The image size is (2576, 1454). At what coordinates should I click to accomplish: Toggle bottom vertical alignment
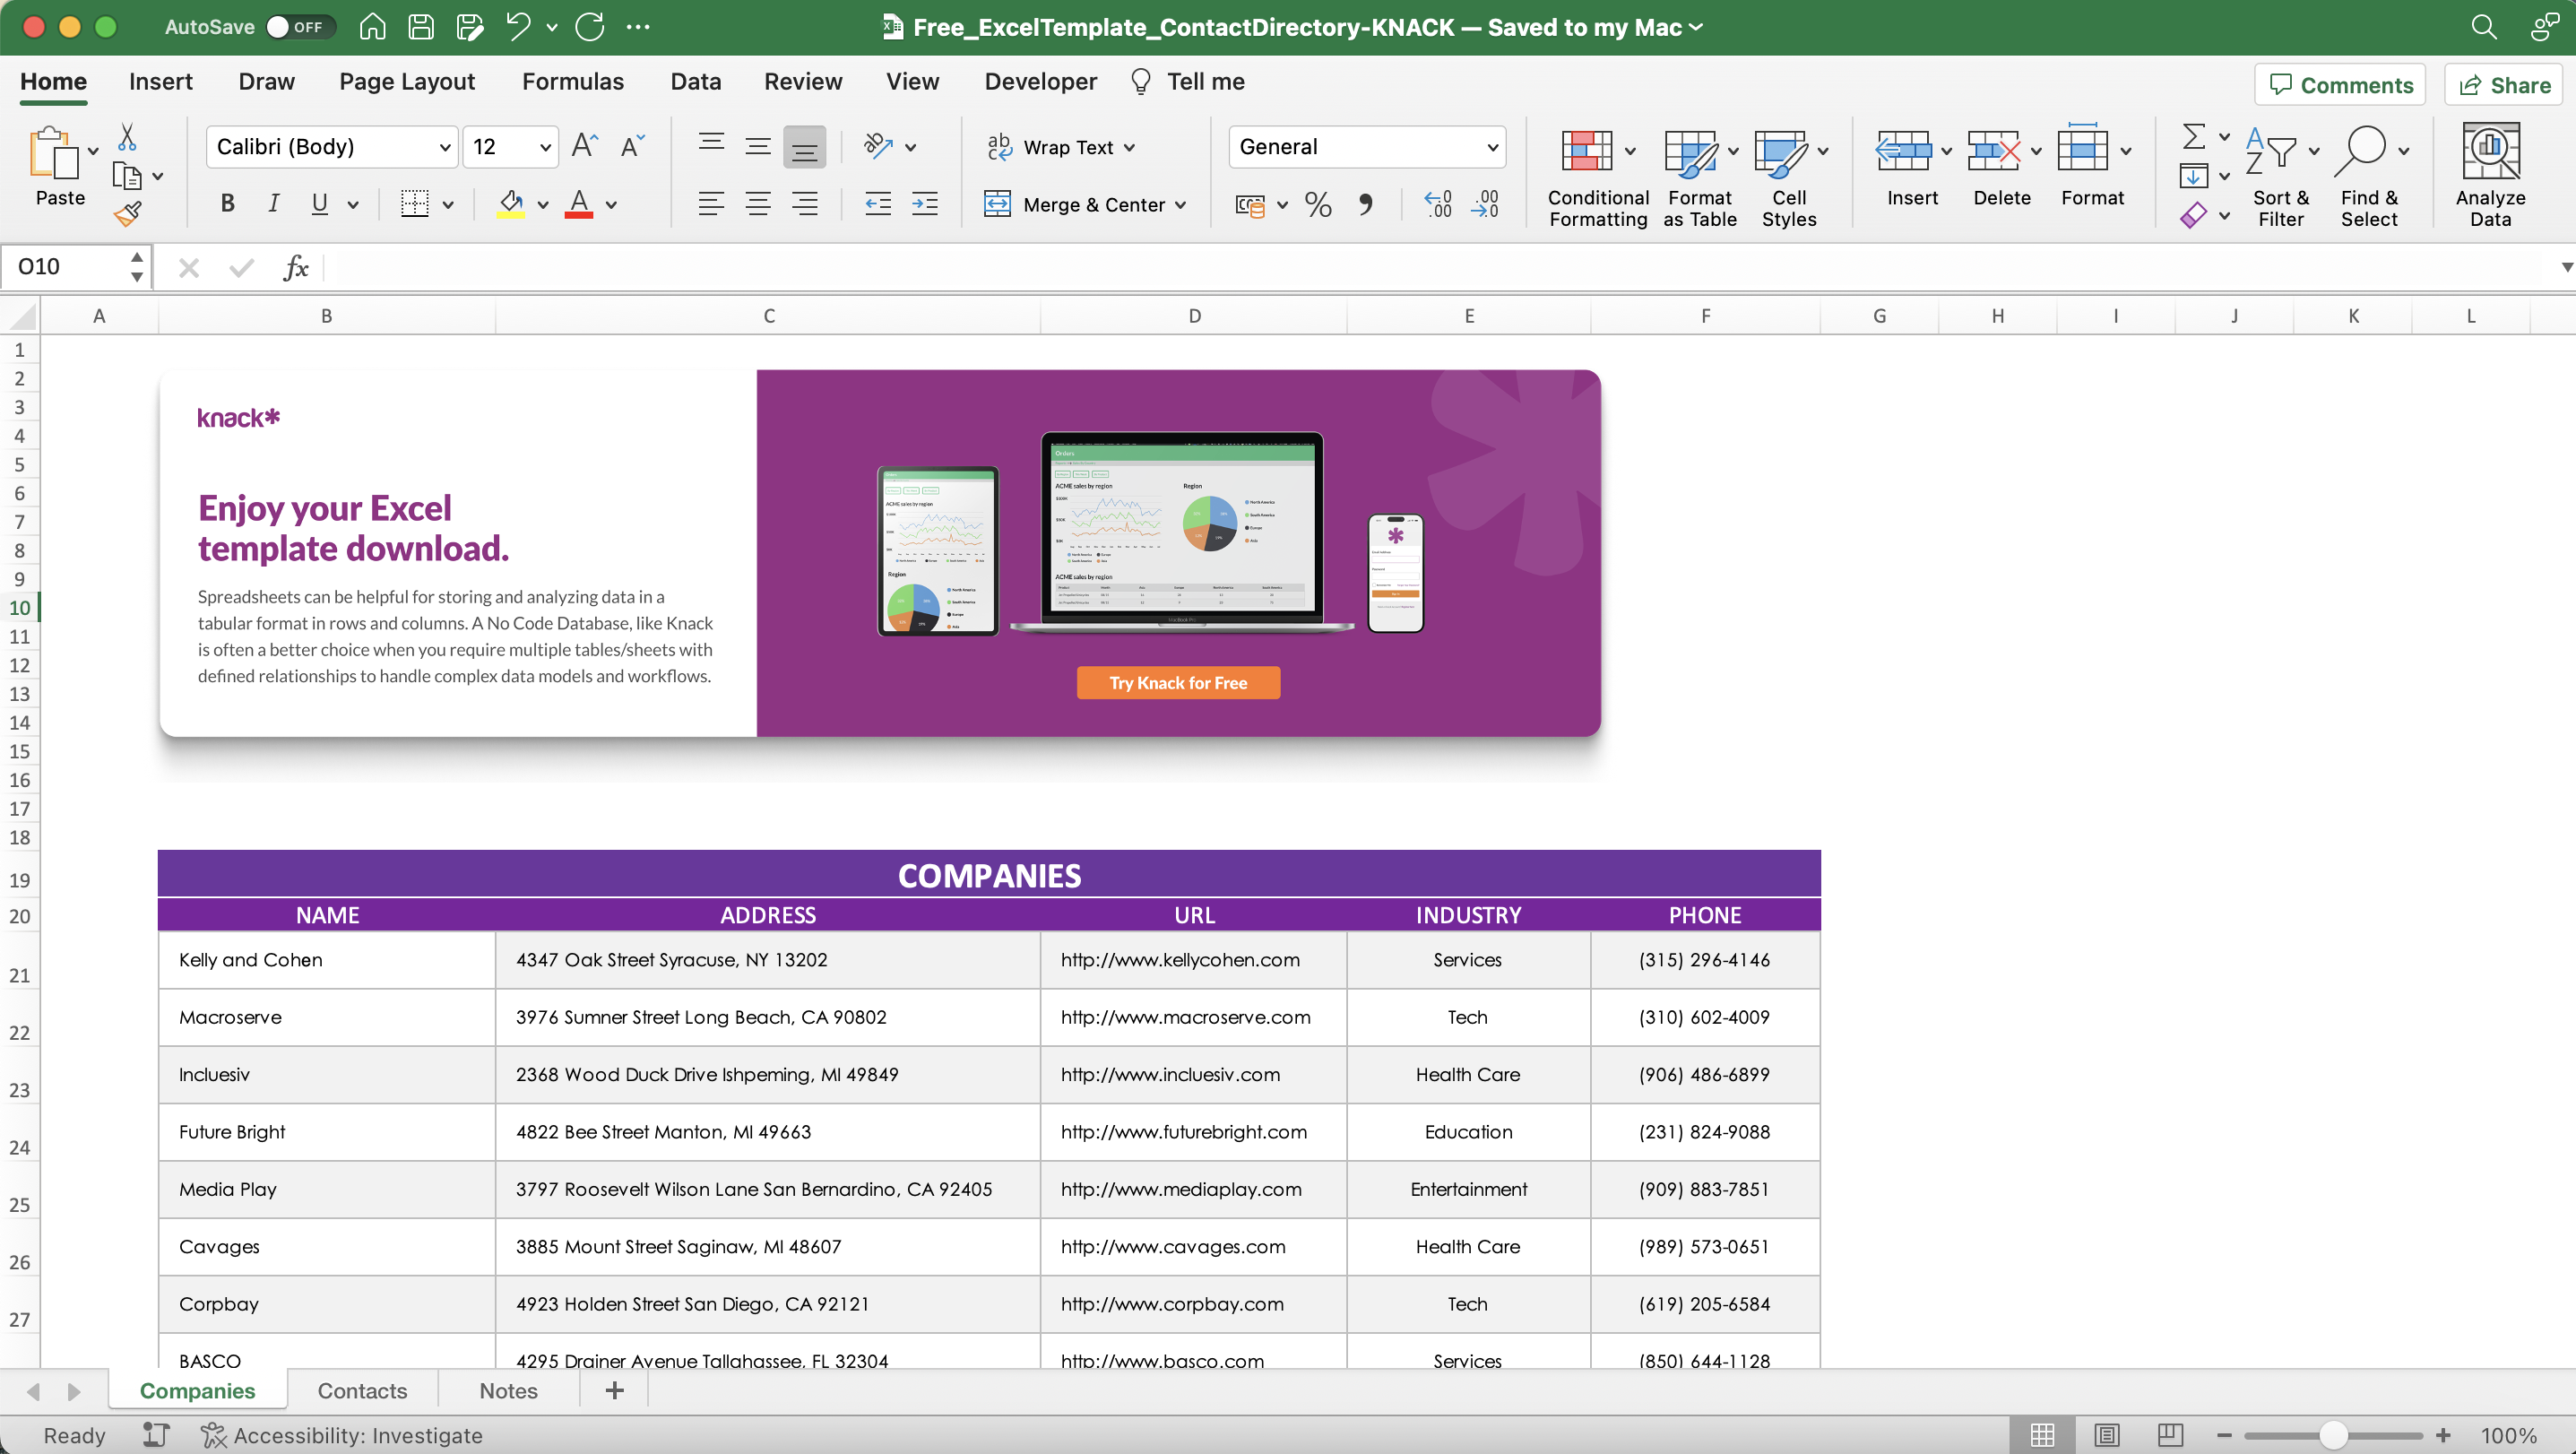[x=805, y=146]
